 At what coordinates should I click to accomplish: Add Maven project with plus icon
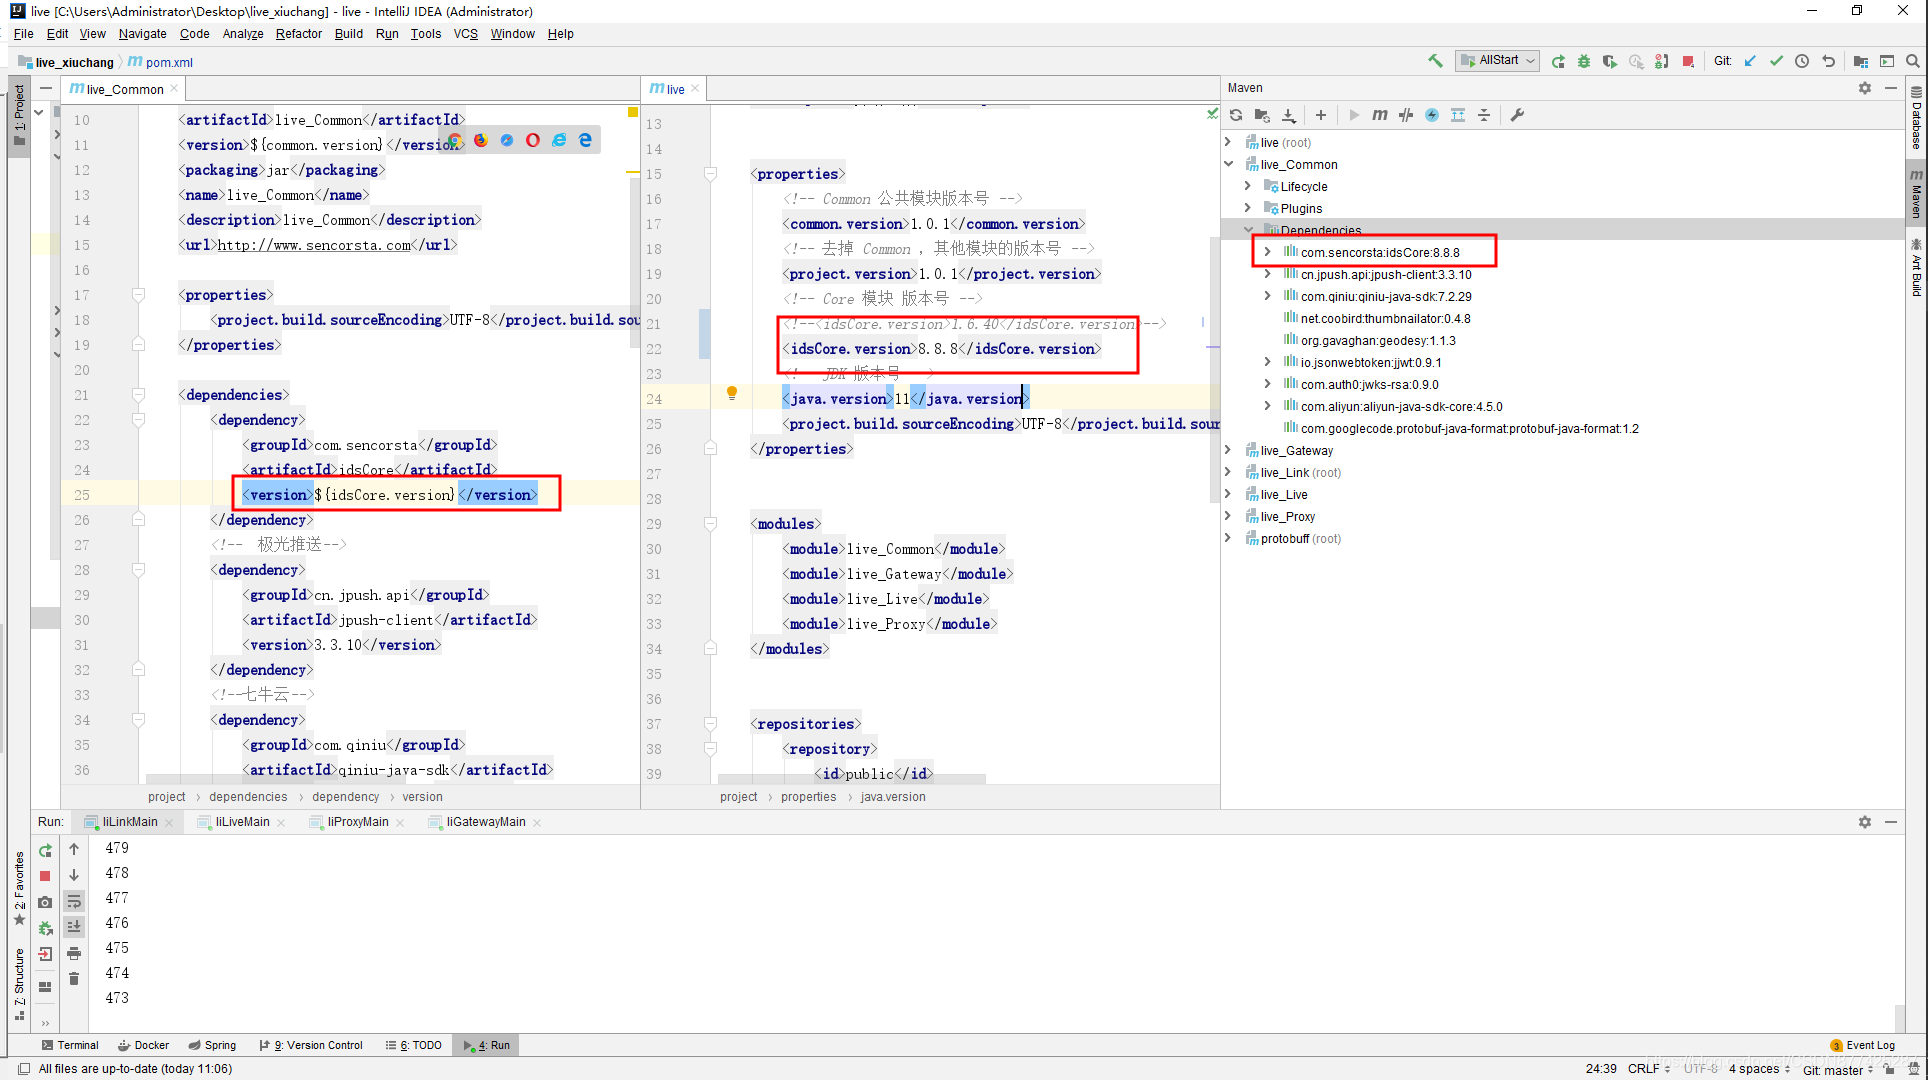pos(1320,115)
